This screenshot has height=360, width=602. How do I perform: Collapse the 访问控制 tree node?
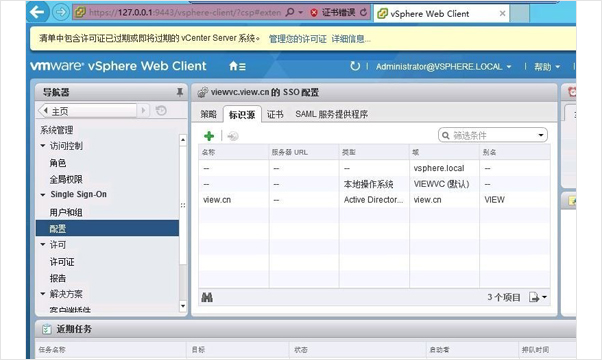43,146
